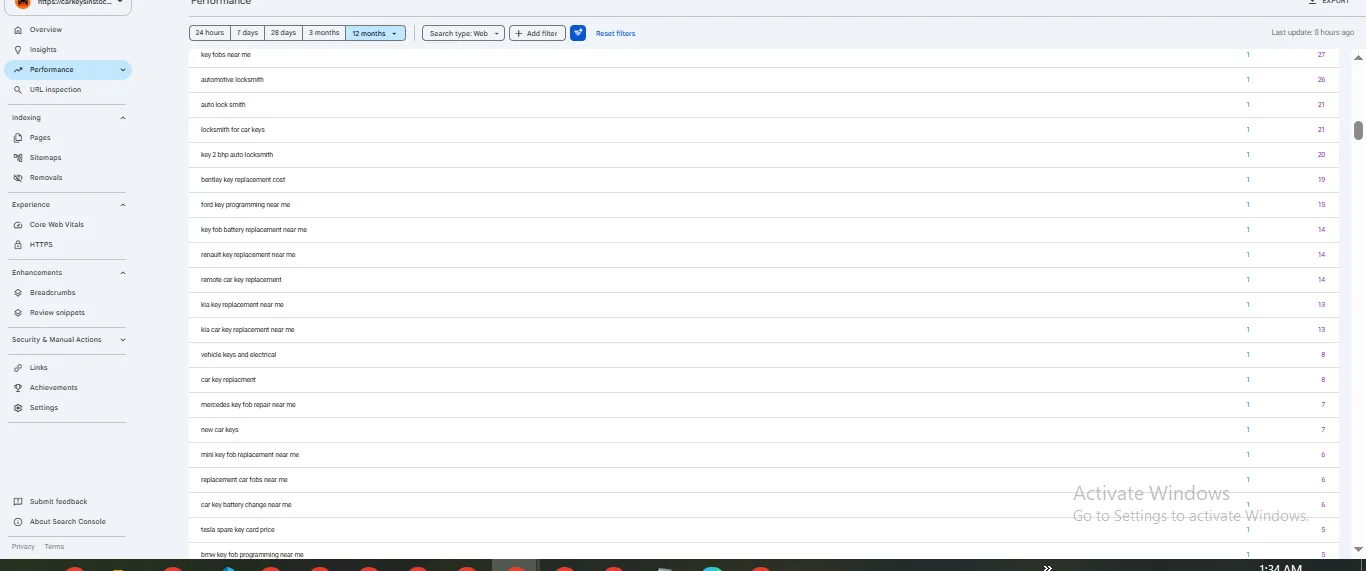
Task: Select query 'kia car key replacement near me'
Action: click(x=247, y=330)
